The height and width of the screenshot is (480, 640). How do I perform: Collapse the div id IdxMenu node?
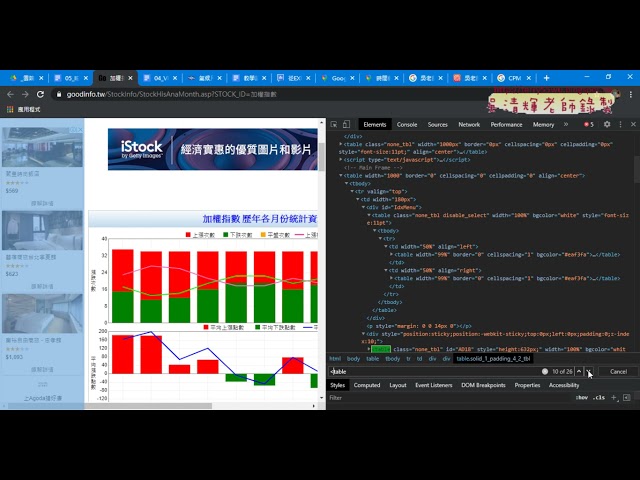point(363,207)
